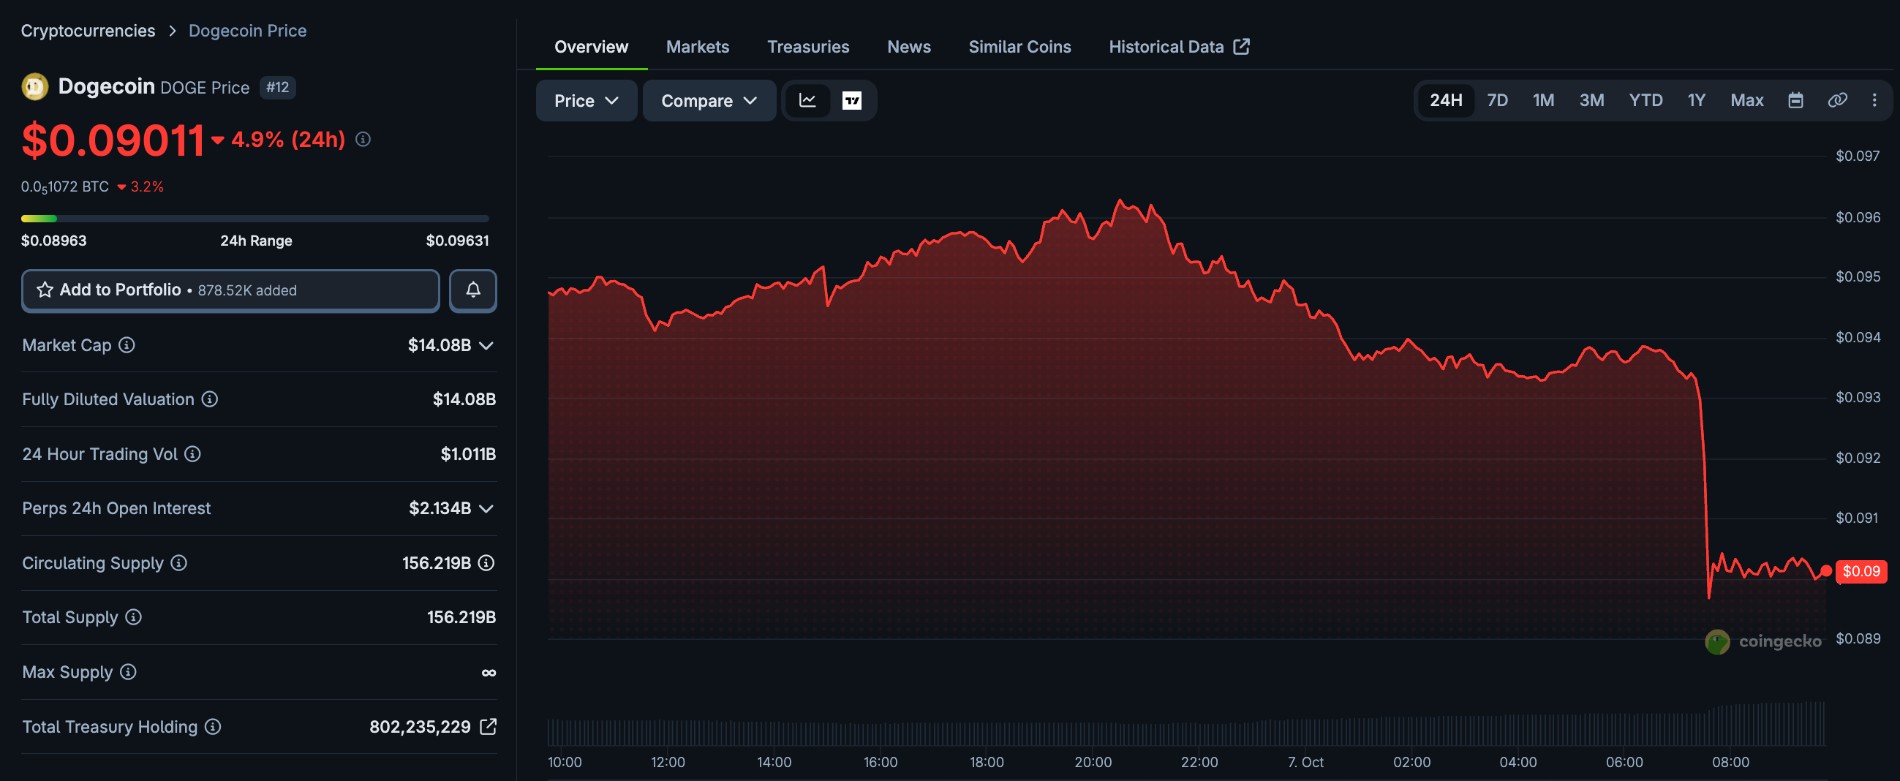1900x781 pixels.
Task: Click $2.134B open interest value
Action: click(440, 509)
